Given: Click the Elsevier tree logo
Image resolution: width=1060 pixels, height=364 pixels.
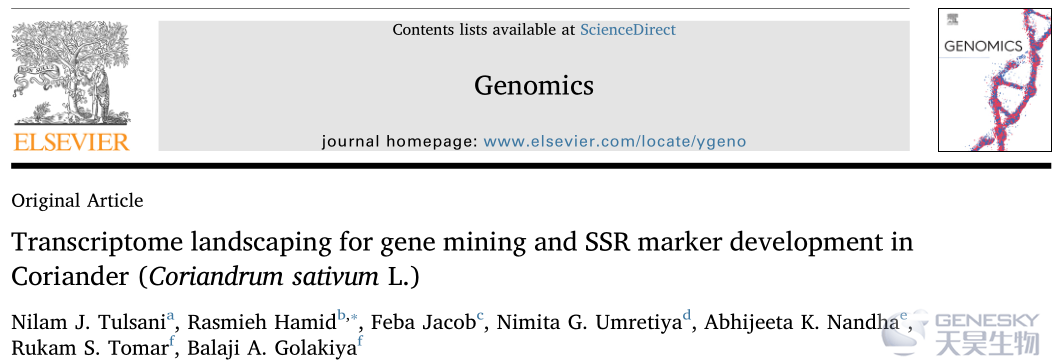Looking at the screenshot, I should (x=72, y=73).
